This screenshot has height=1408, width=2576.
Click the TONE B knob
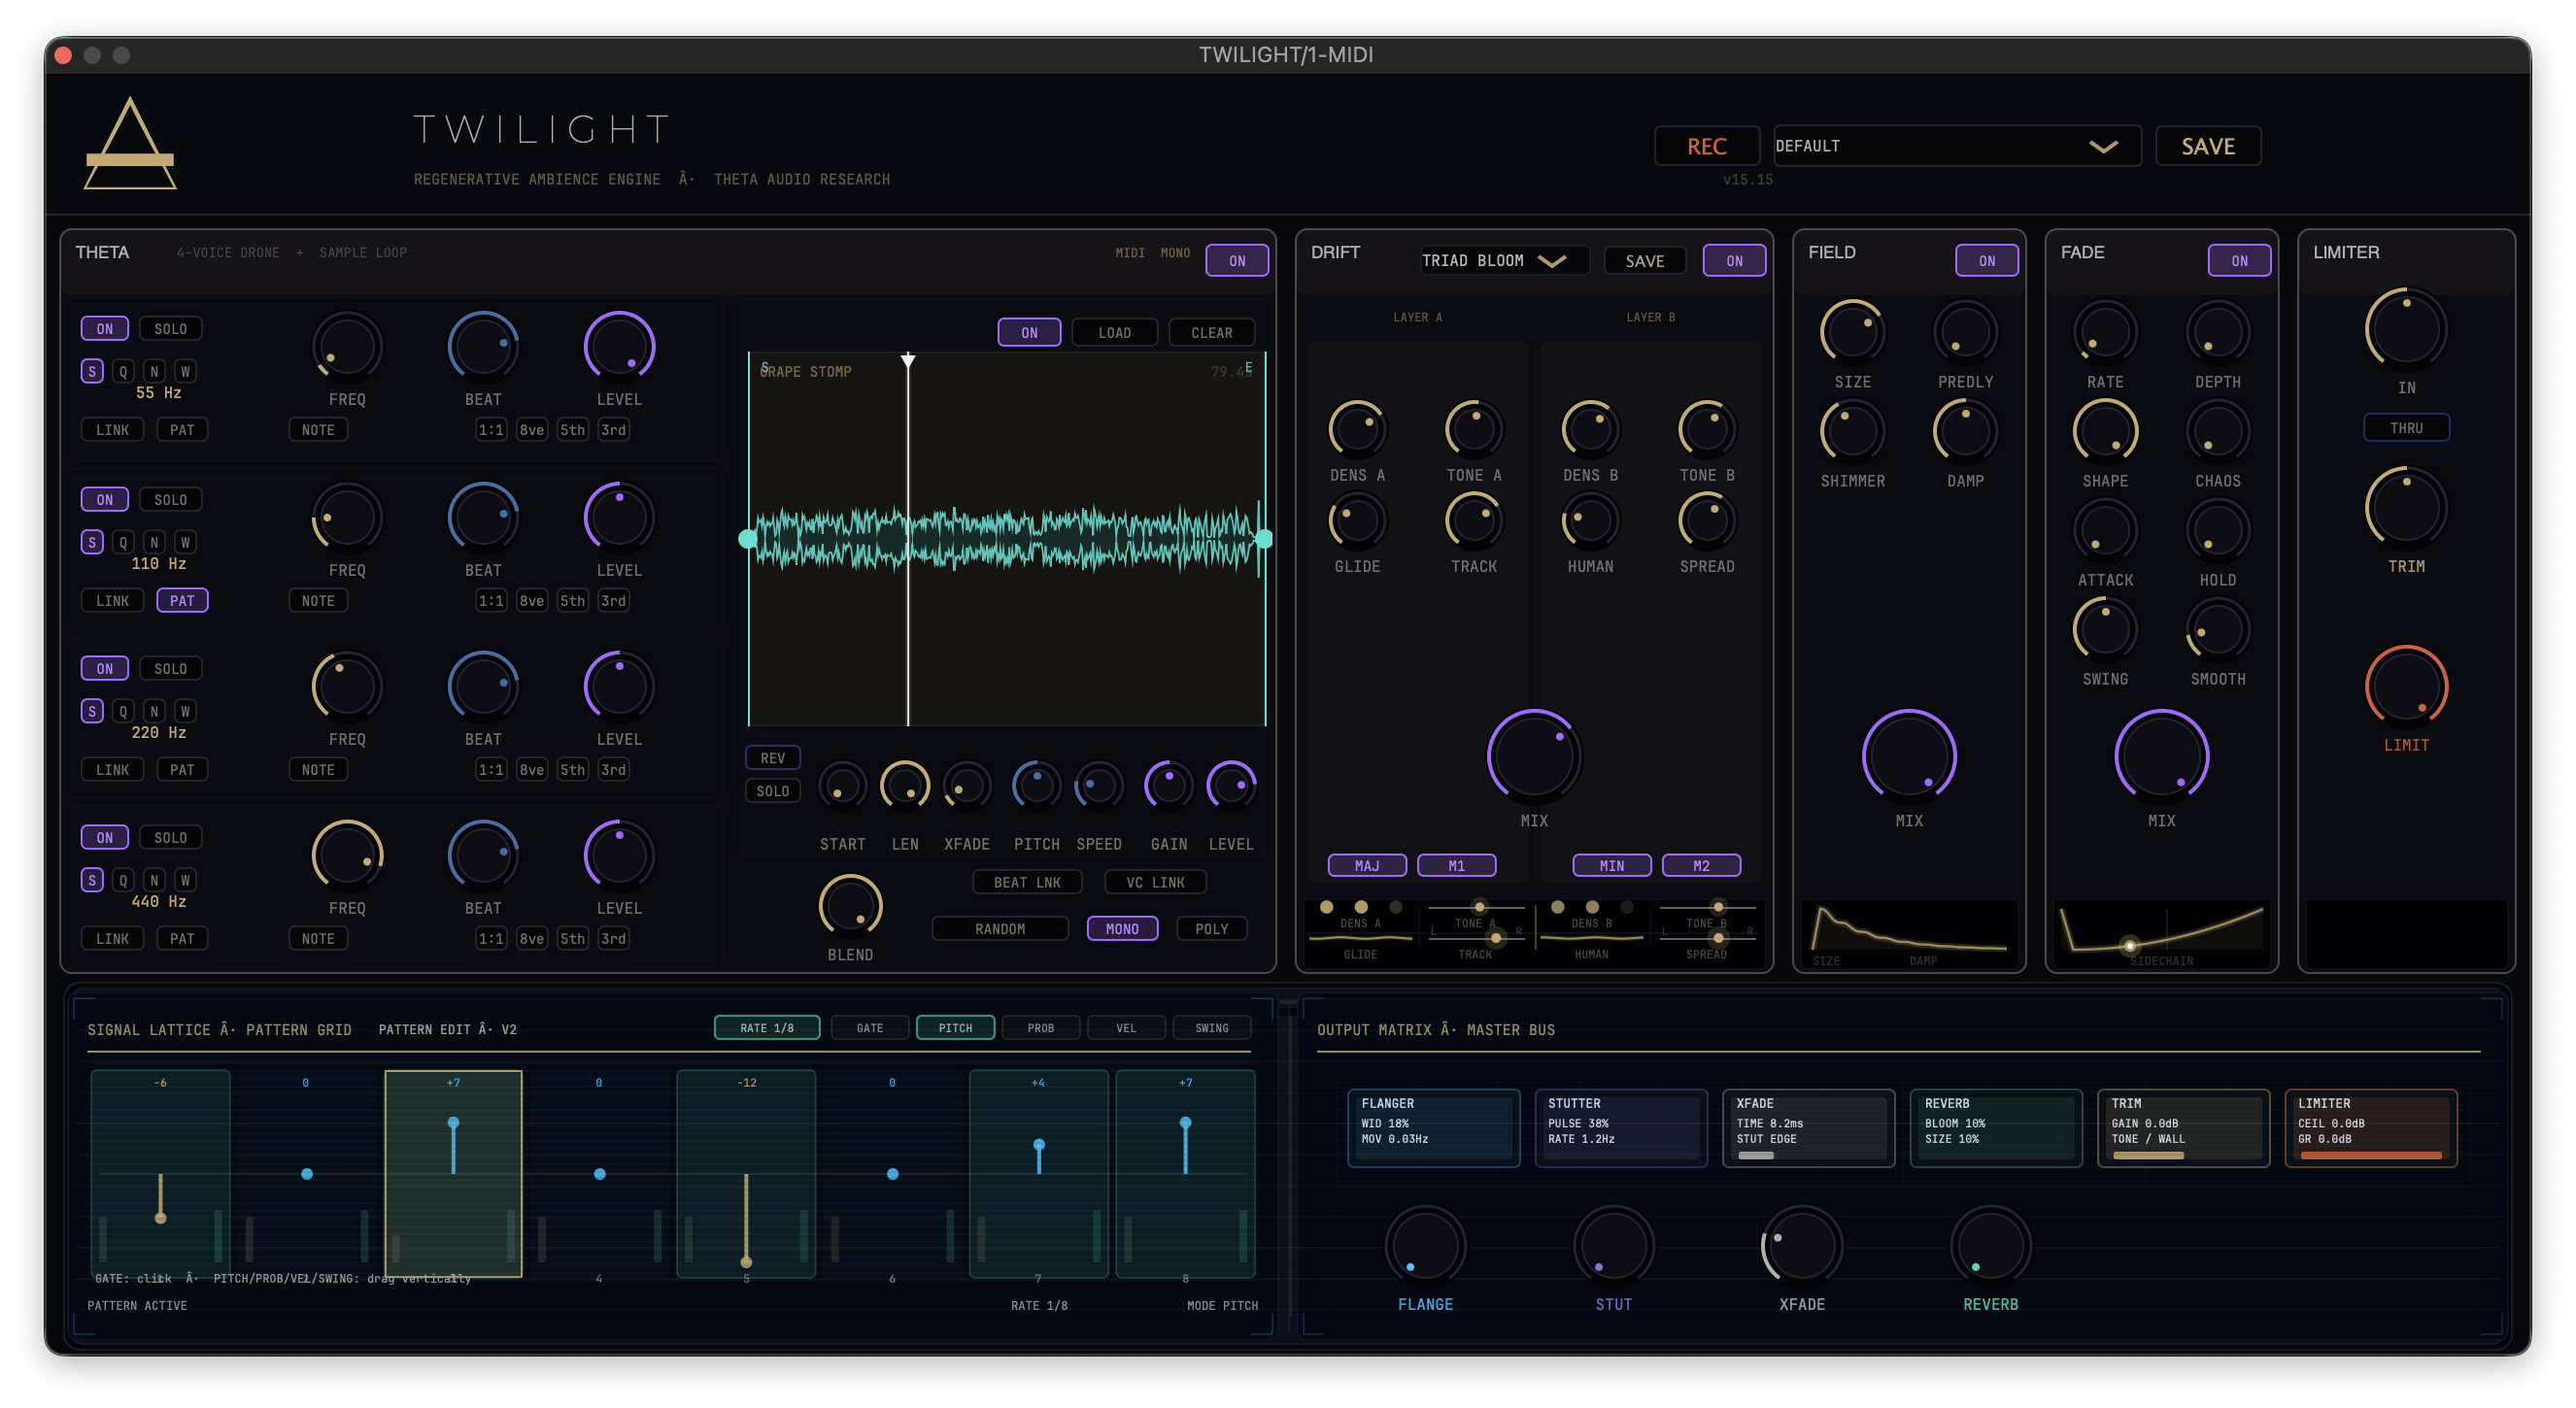tap(1706, 429)
